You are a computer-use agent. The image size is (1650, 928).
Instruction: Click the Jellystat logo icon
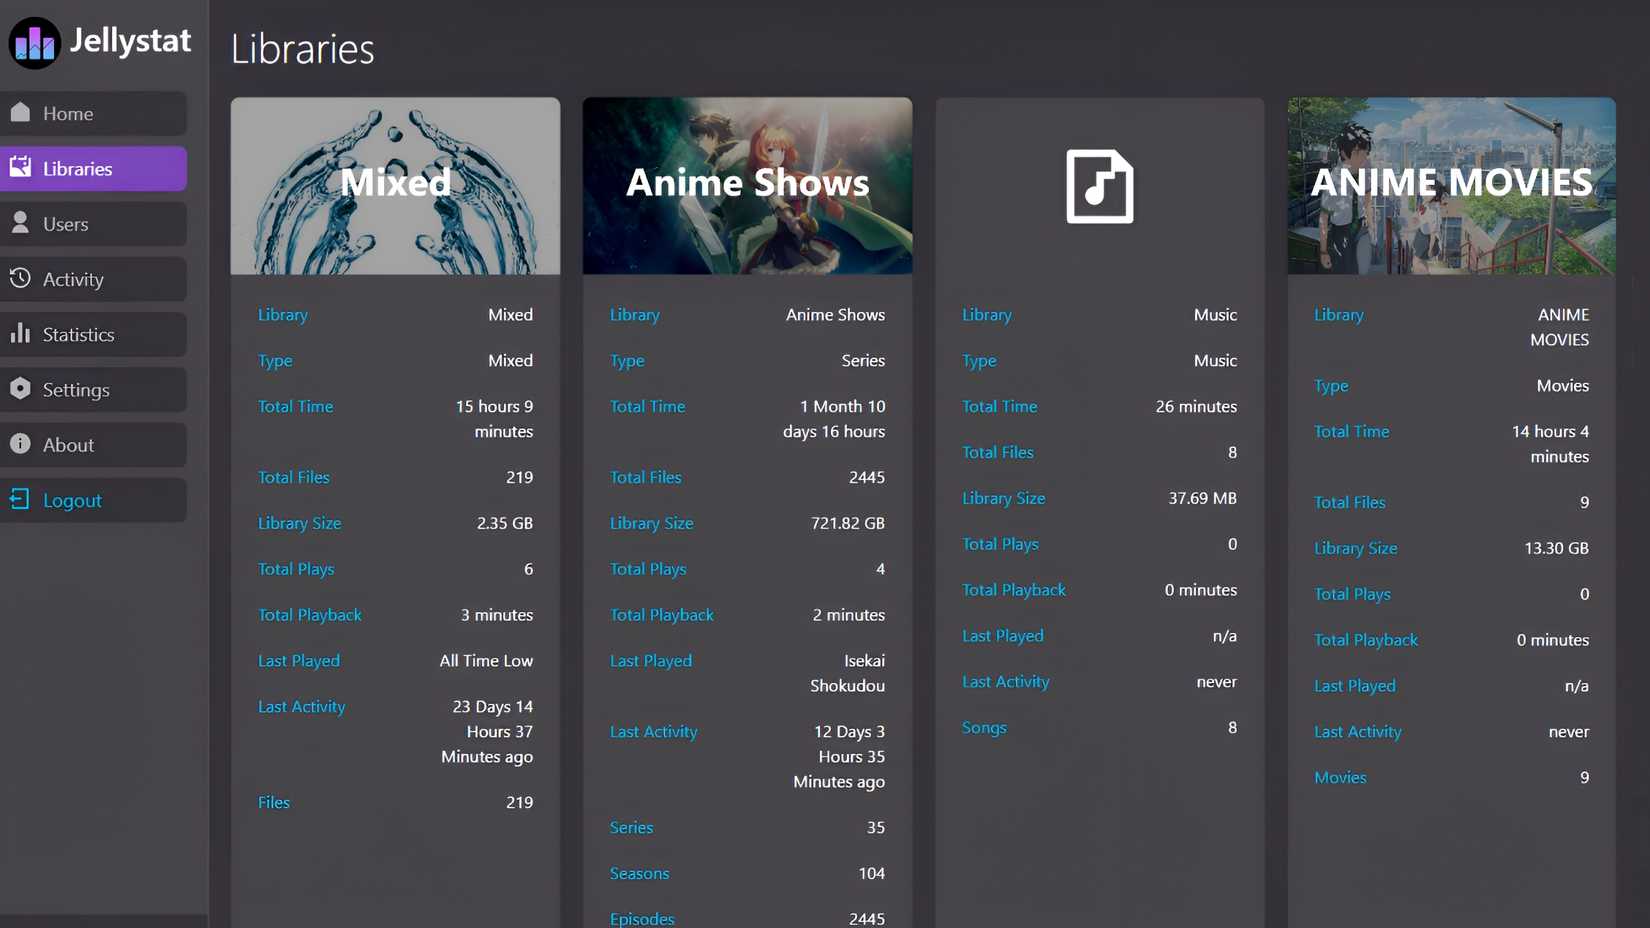(35, 43)
